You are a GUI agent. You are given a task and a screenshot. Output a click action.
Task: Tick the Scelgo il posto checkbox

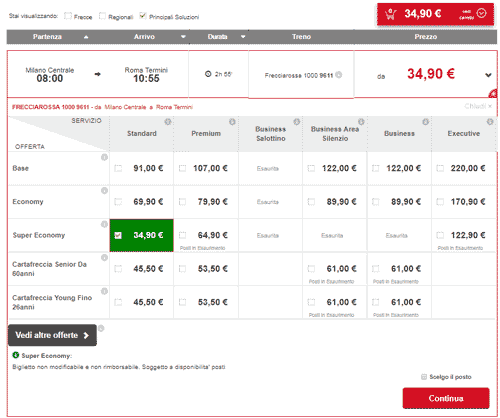pyautogui.click(x=424, y=377)
